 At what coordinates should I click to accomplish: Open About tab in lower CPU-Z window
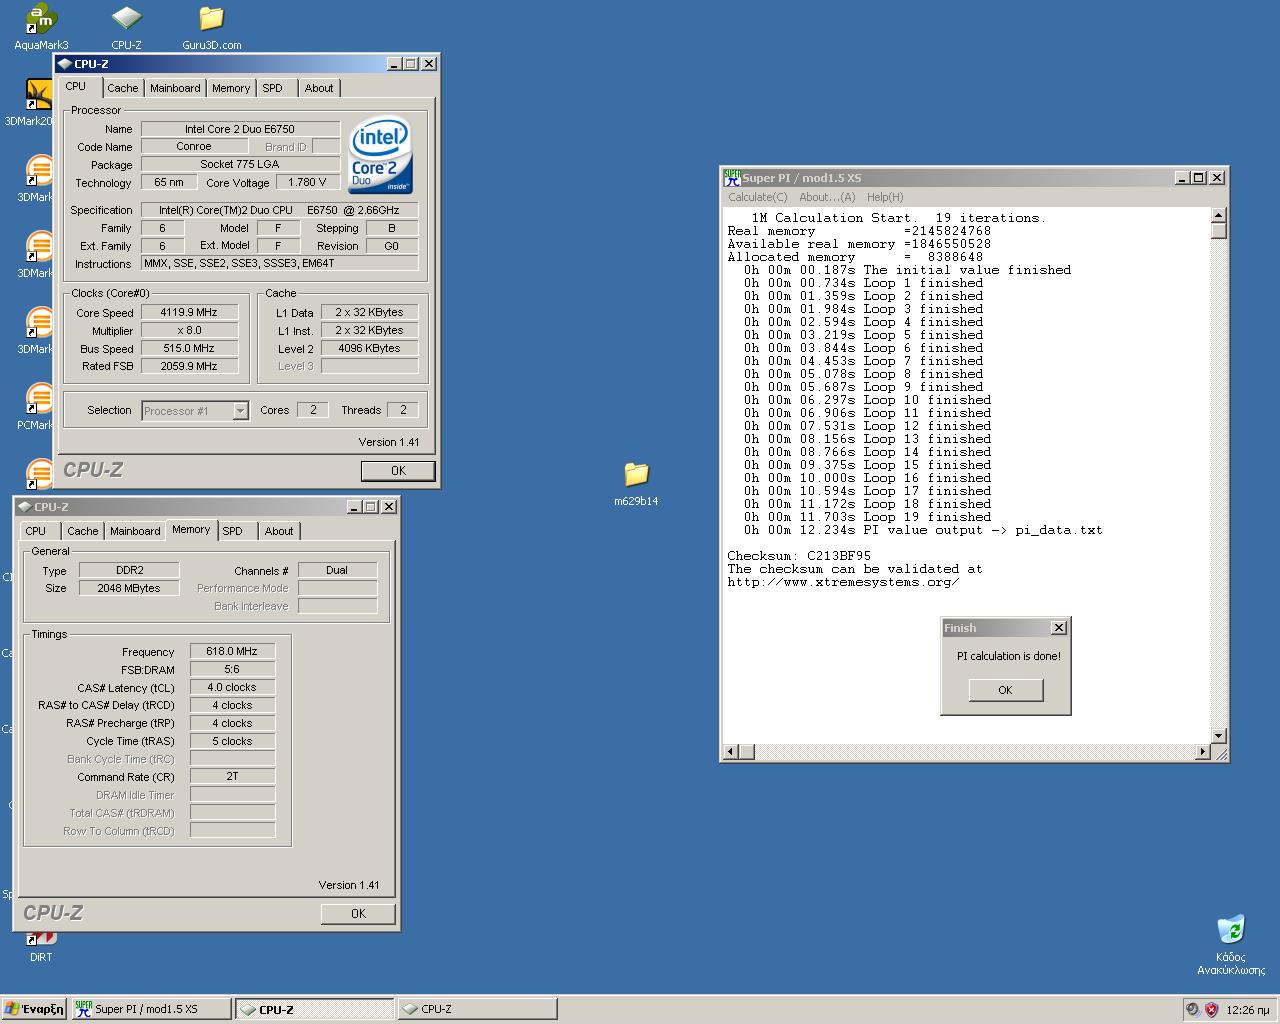pyautogui.click(x=279, y=531)
